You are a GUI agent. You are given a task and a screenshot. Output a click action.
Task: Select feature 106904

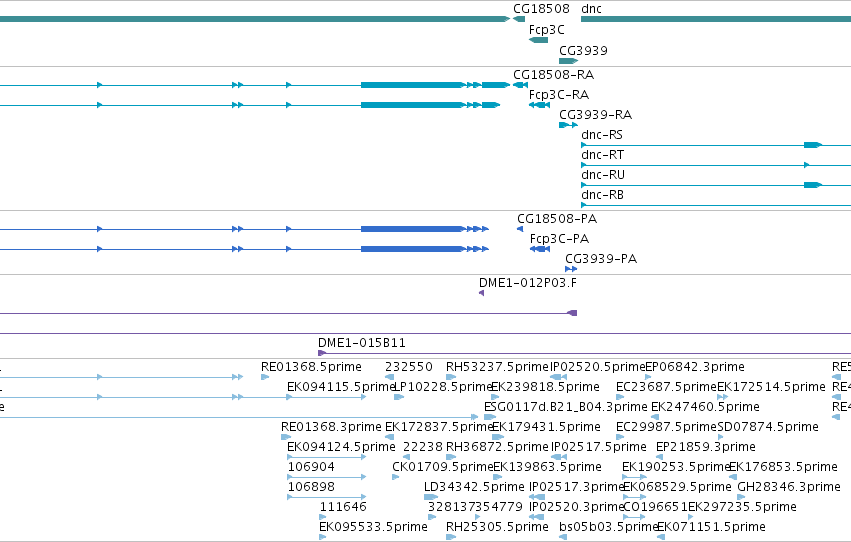[x=311, y=467]
